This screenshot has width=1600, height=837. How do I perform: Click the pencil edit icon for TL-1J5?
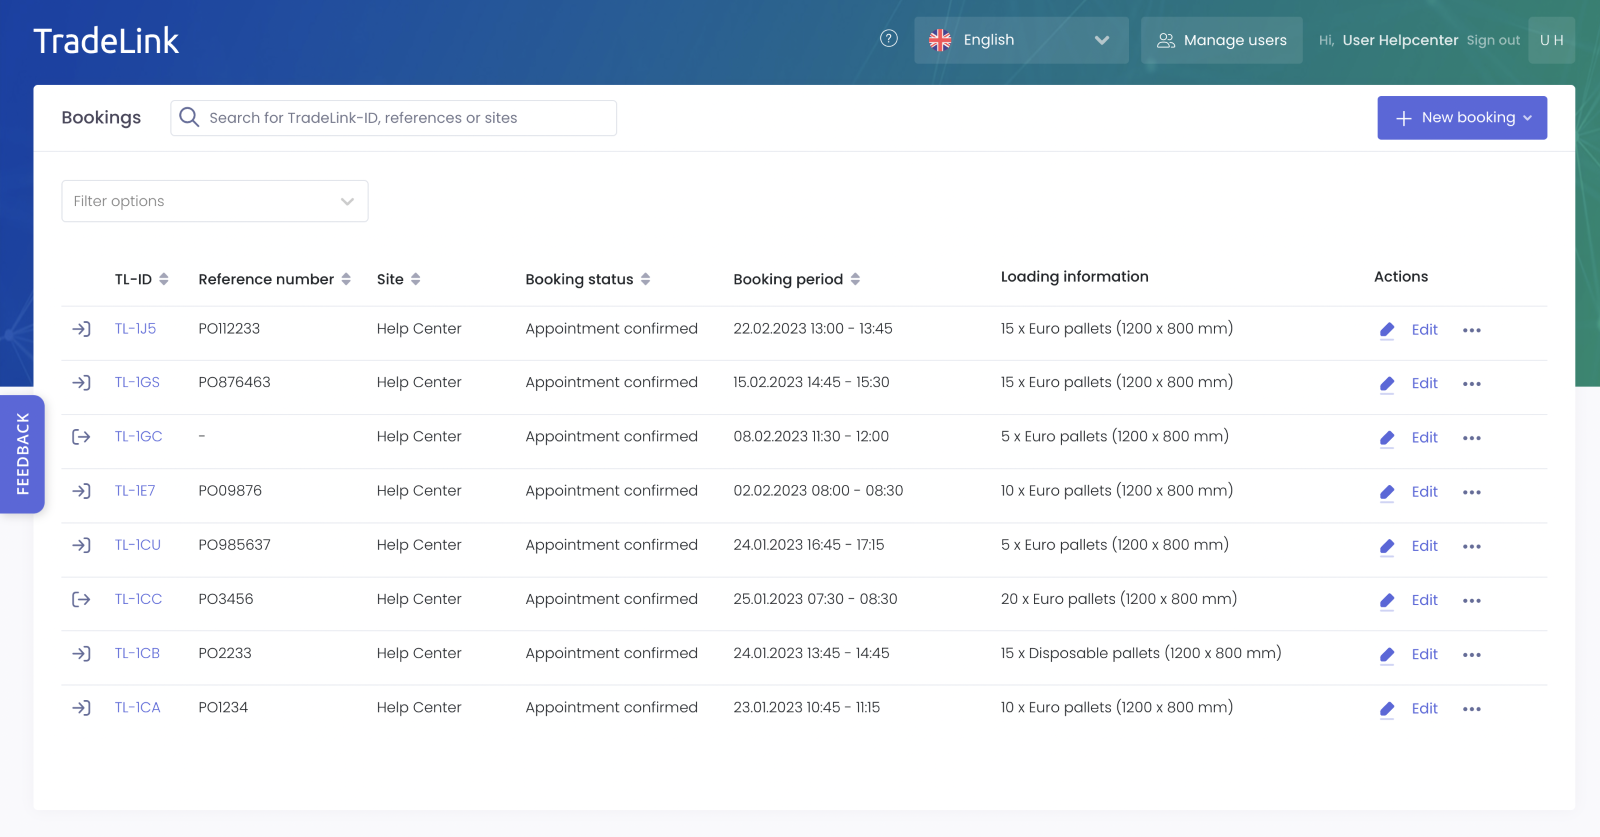coord(1387,330)
